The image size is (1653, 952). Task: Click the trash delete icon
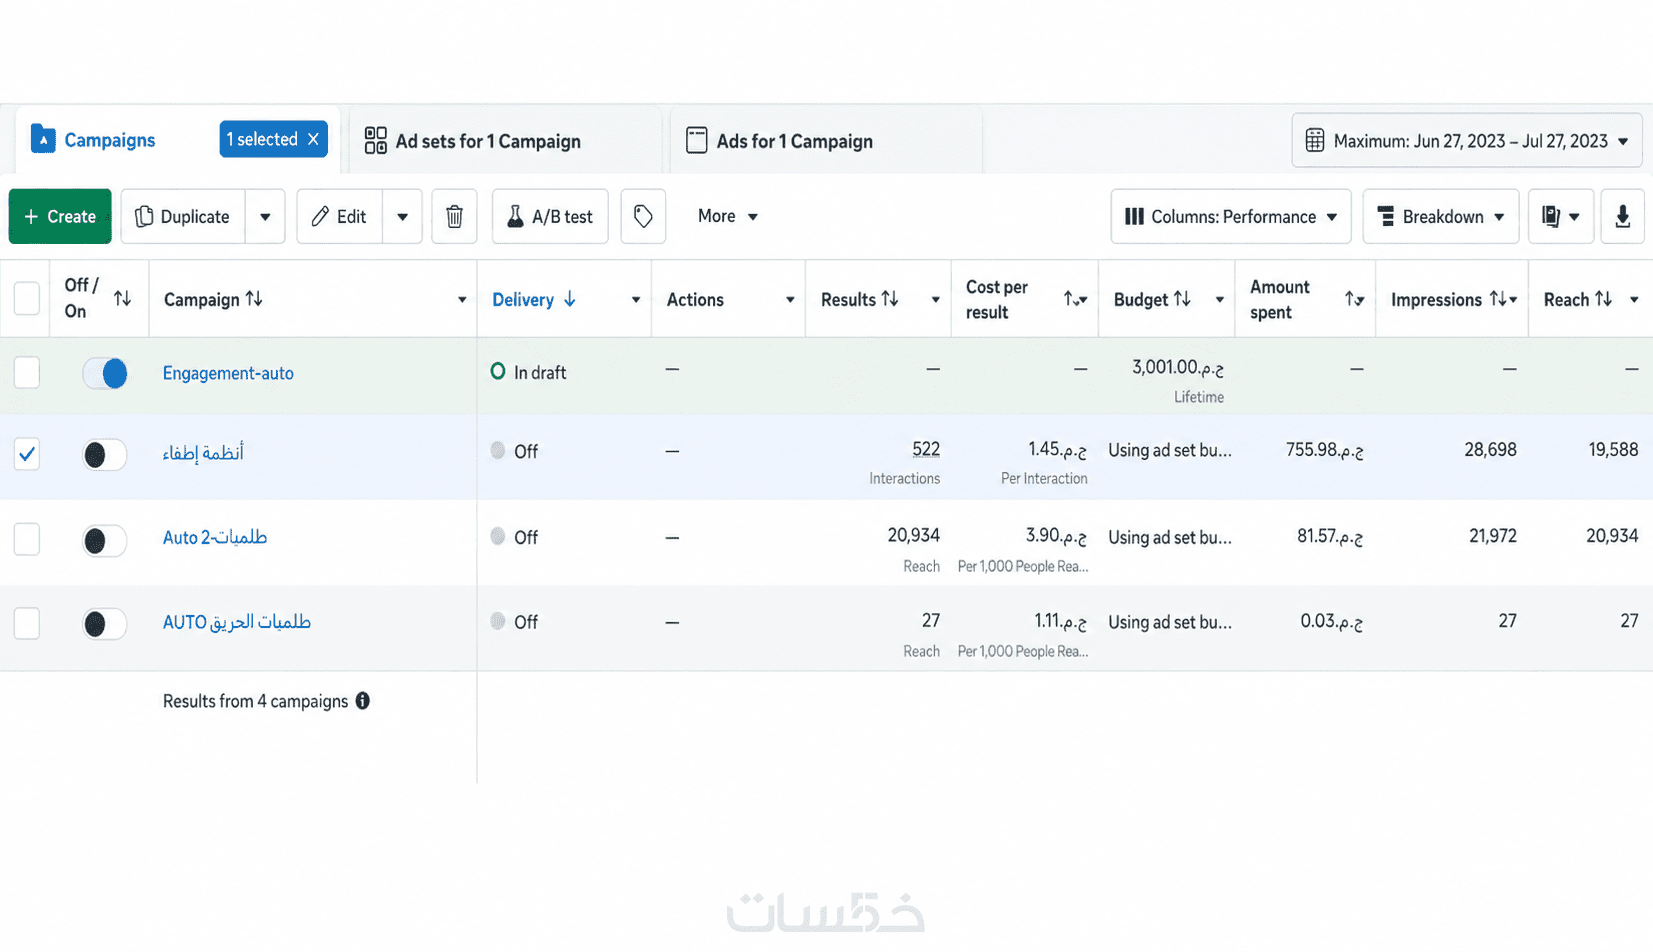tap(454, 216)
